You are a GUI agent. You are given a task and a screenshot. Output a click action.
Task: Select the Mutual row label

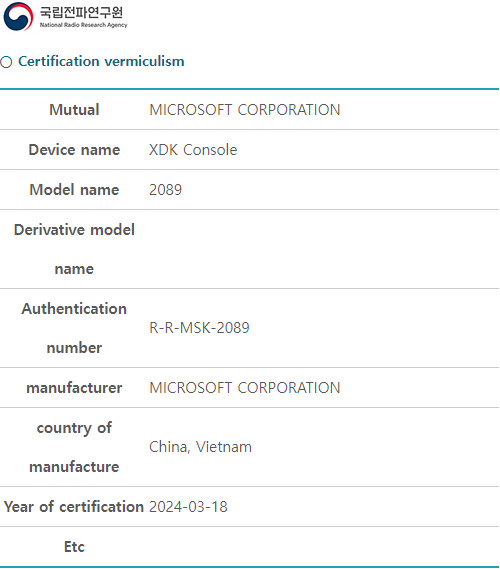click(x=74, y=110)
